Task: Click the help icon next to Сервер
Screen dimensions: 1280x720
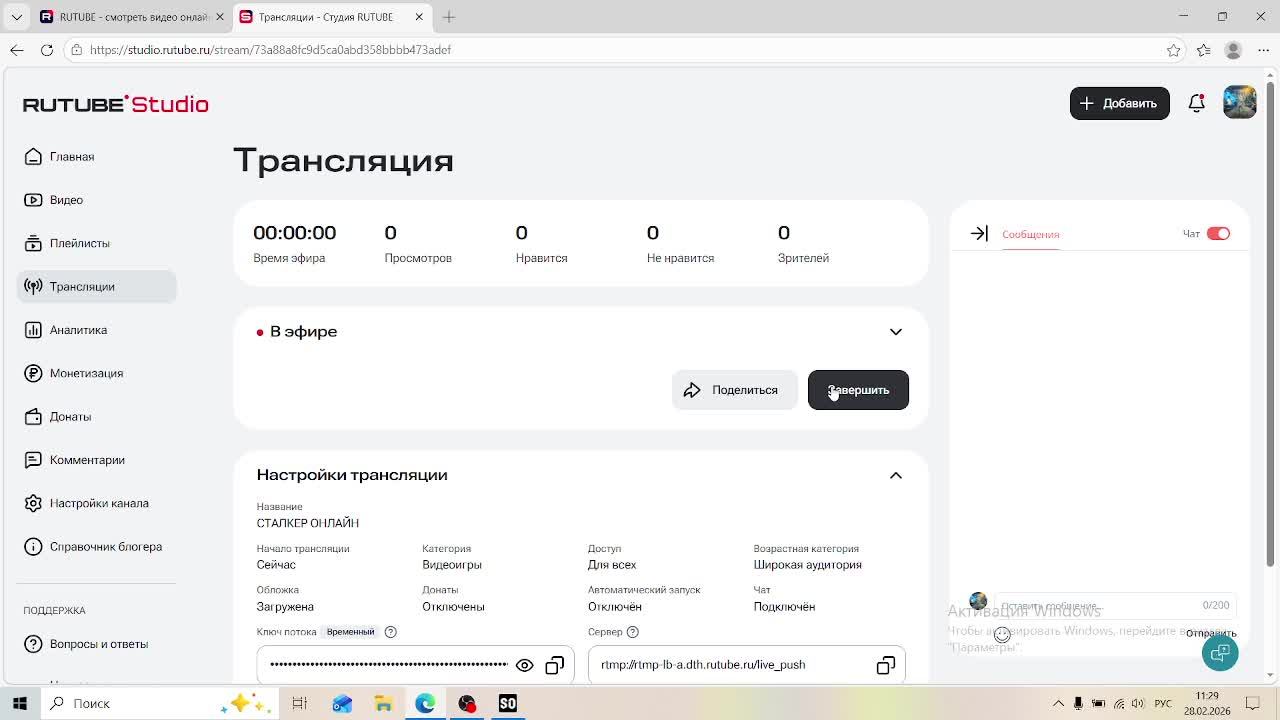Action: (633, 632)
